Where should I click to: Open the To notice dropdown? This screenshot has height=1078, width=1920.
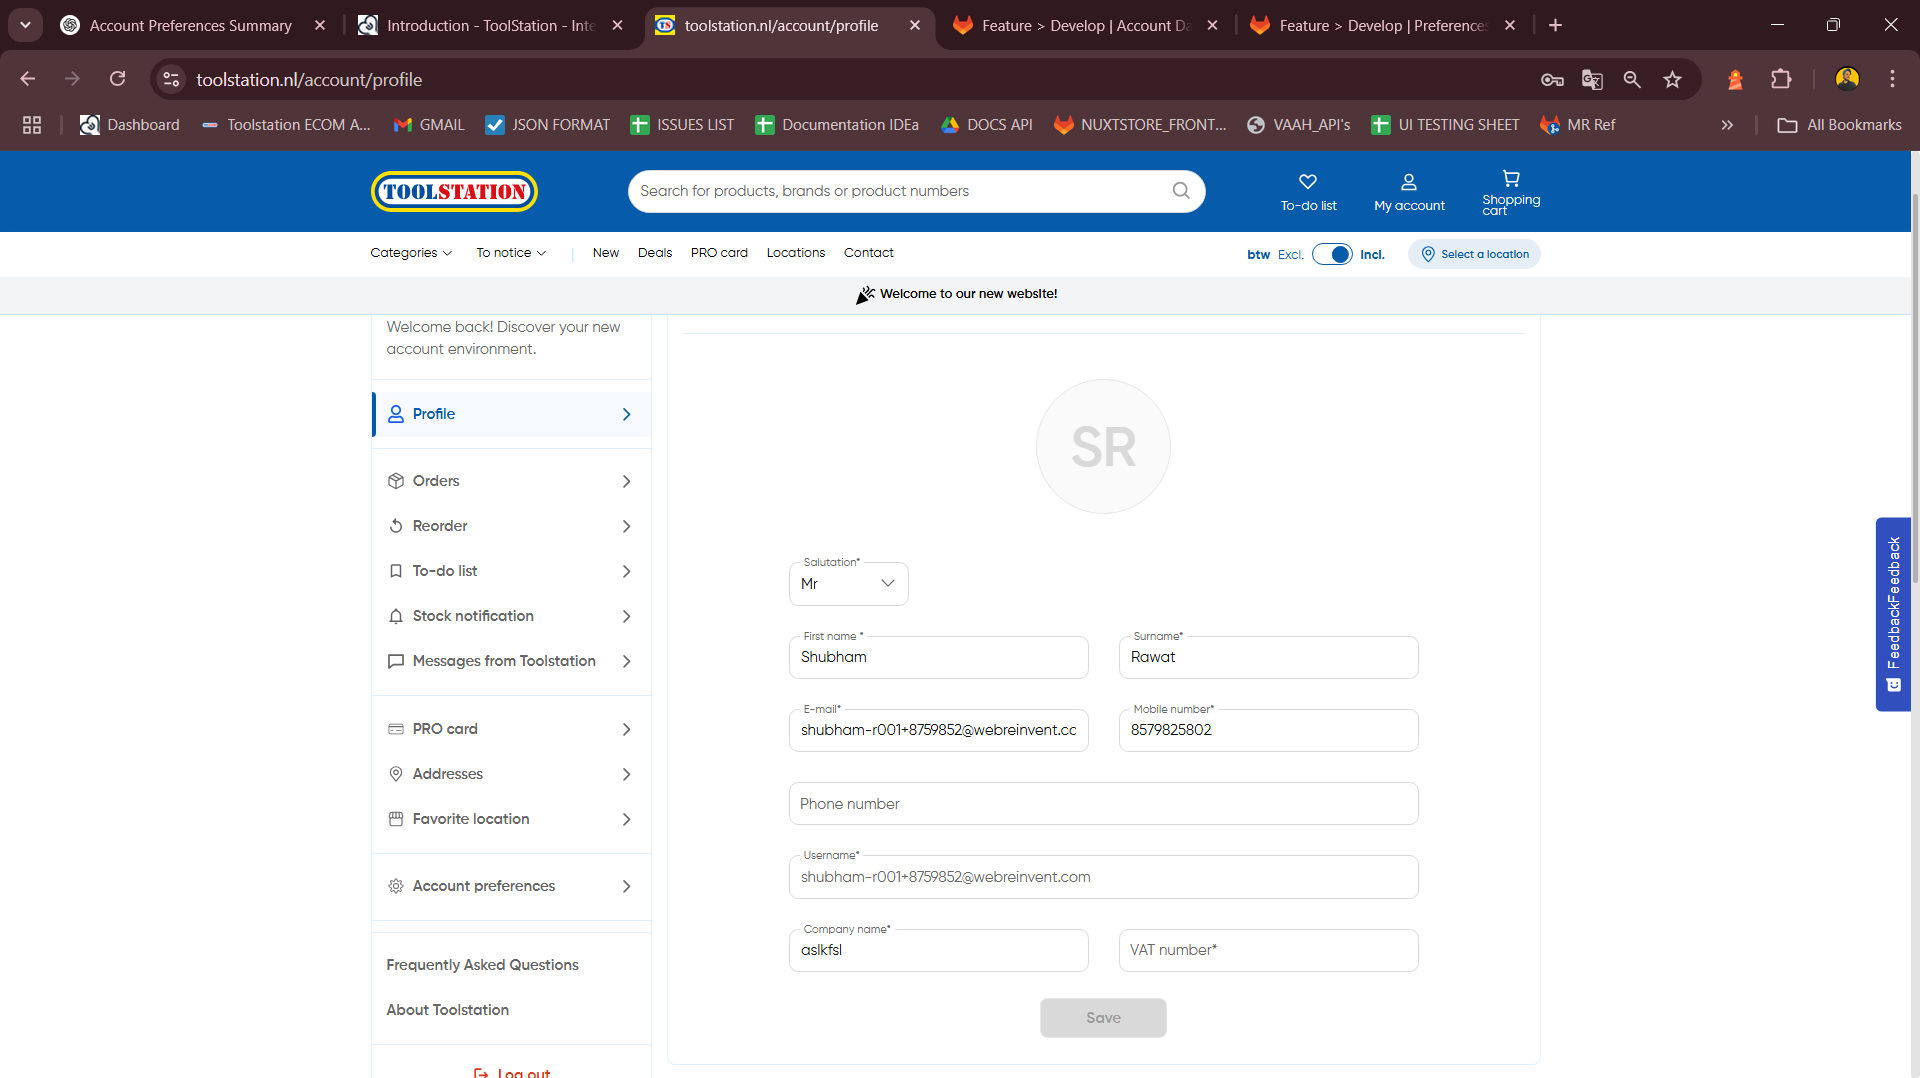[x=511, y=253]
